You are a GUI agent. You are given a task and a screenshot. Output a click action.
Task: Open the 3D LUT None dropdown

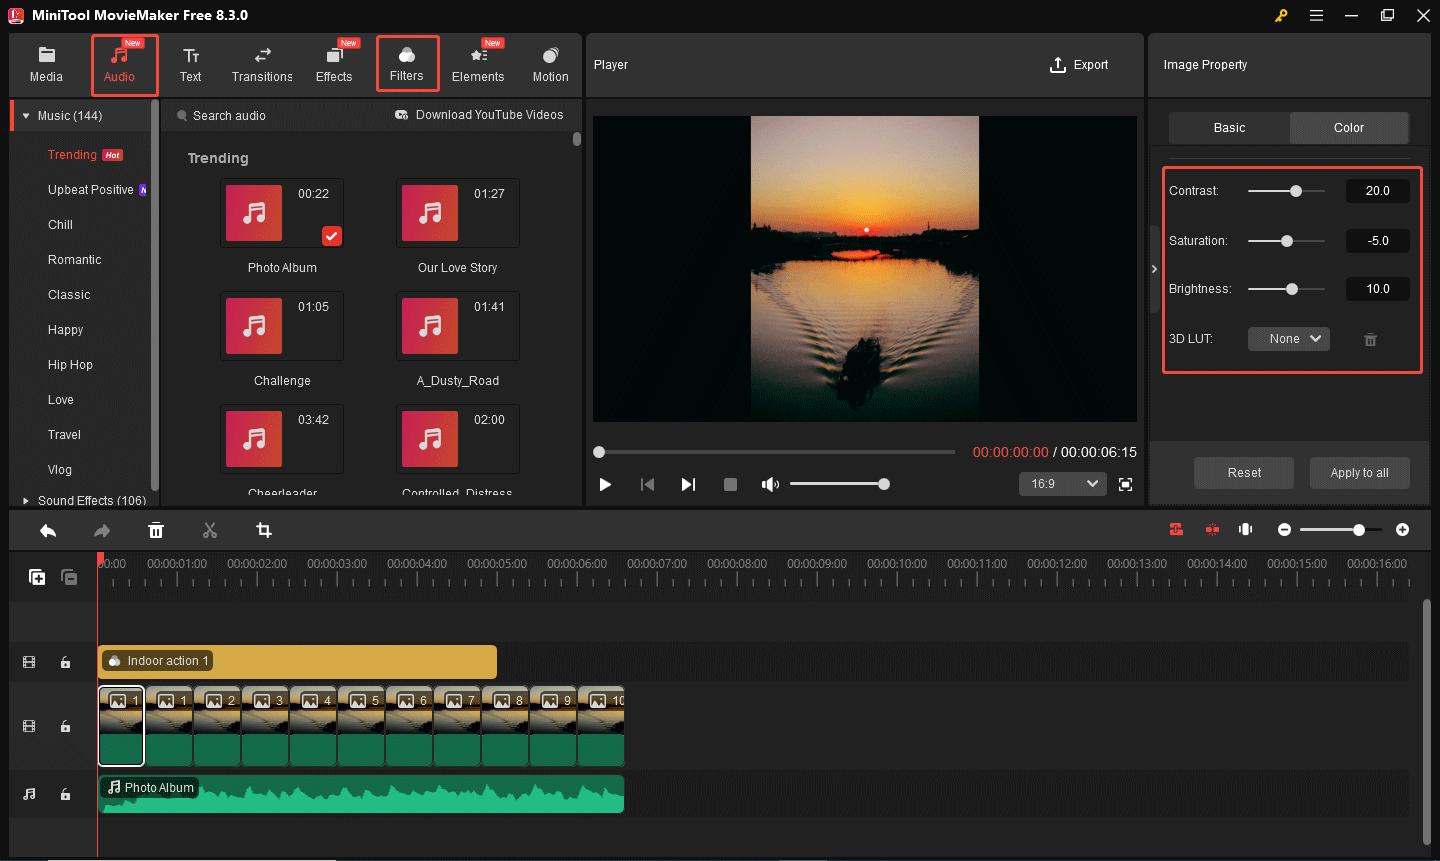pos(1289,339)
